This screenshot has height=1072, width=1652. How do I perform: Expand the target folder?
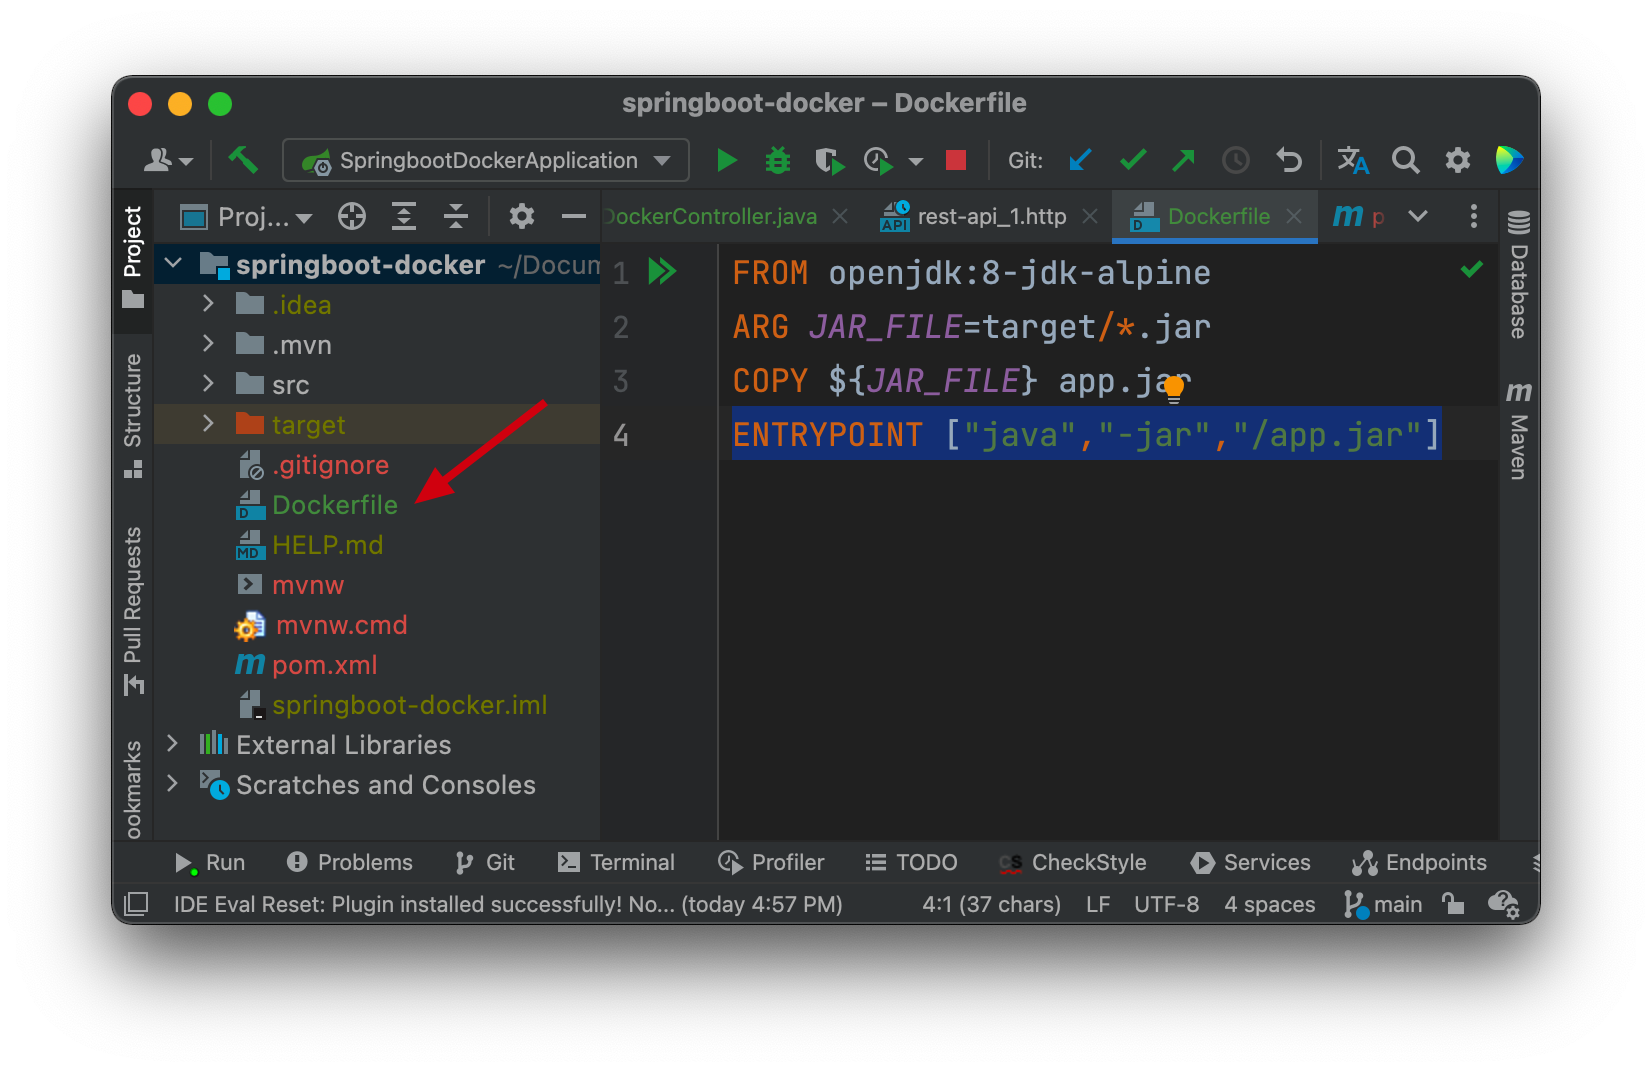click(208, 424)
